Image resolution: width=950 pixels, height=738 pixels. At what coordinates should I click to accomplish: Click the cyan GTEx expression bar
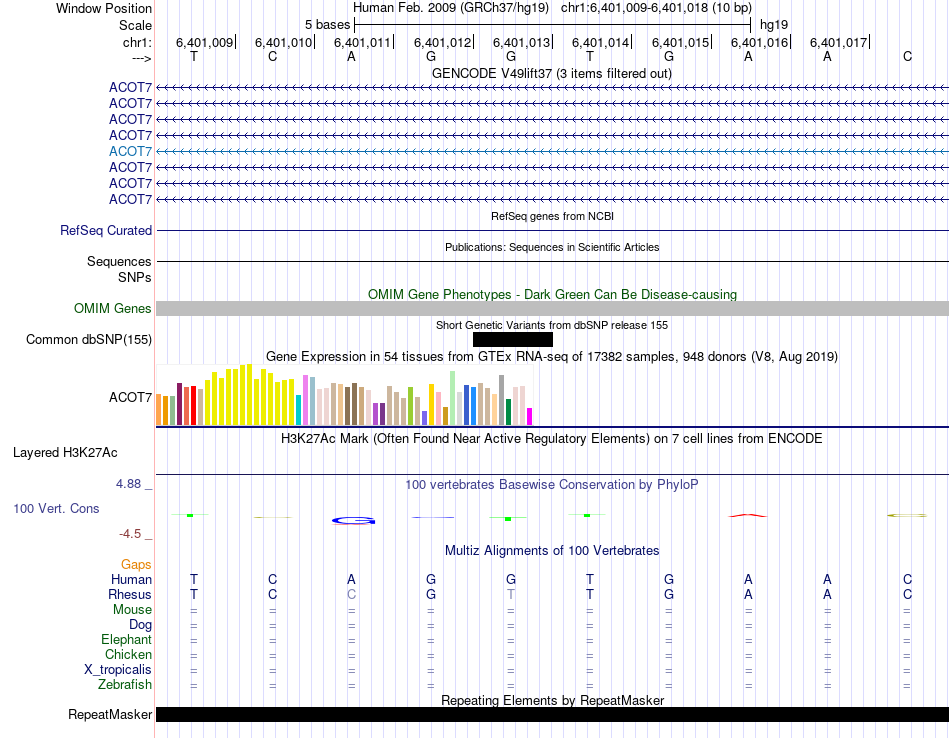pos(298,410)
